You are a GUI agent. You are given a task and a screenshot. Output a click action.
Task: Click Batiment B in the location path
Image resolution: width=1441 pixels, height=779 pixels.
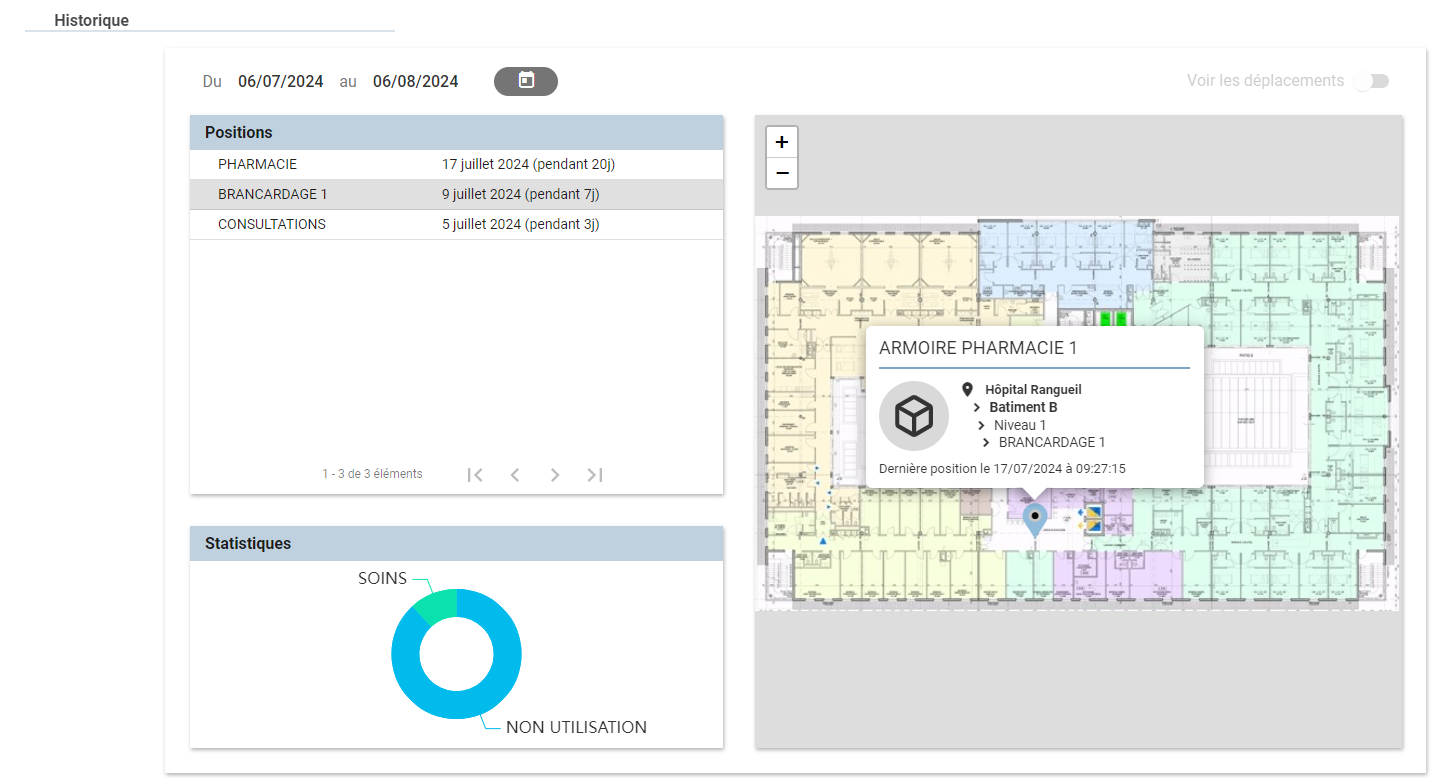pos(1023,408)
